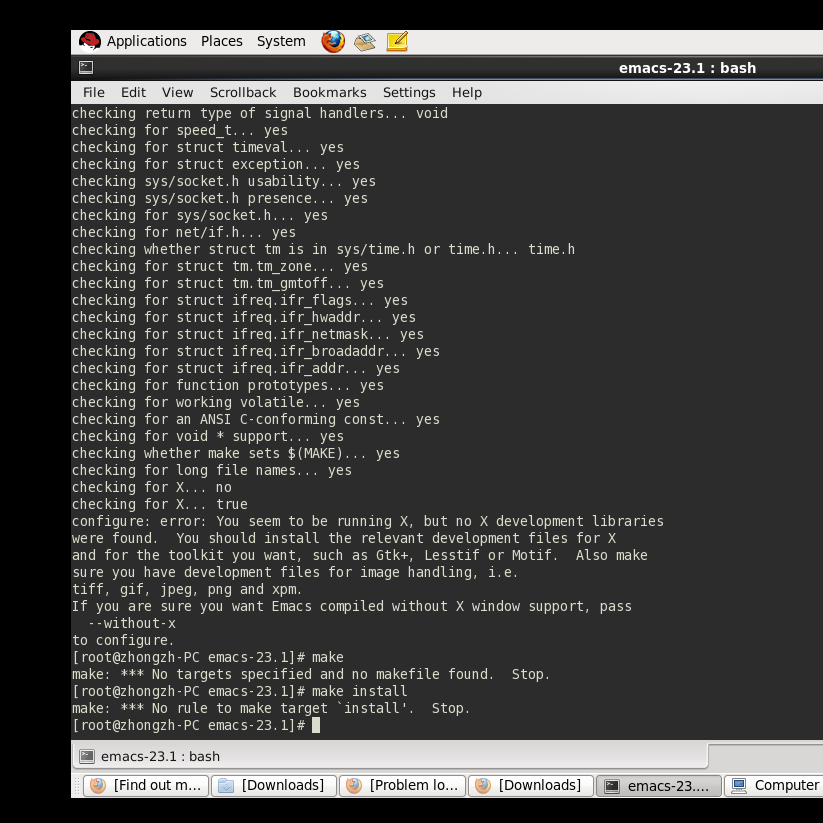
Task: Switch to the Firefox '[Downloads]' taskbar button
Action: pos(531,785)
